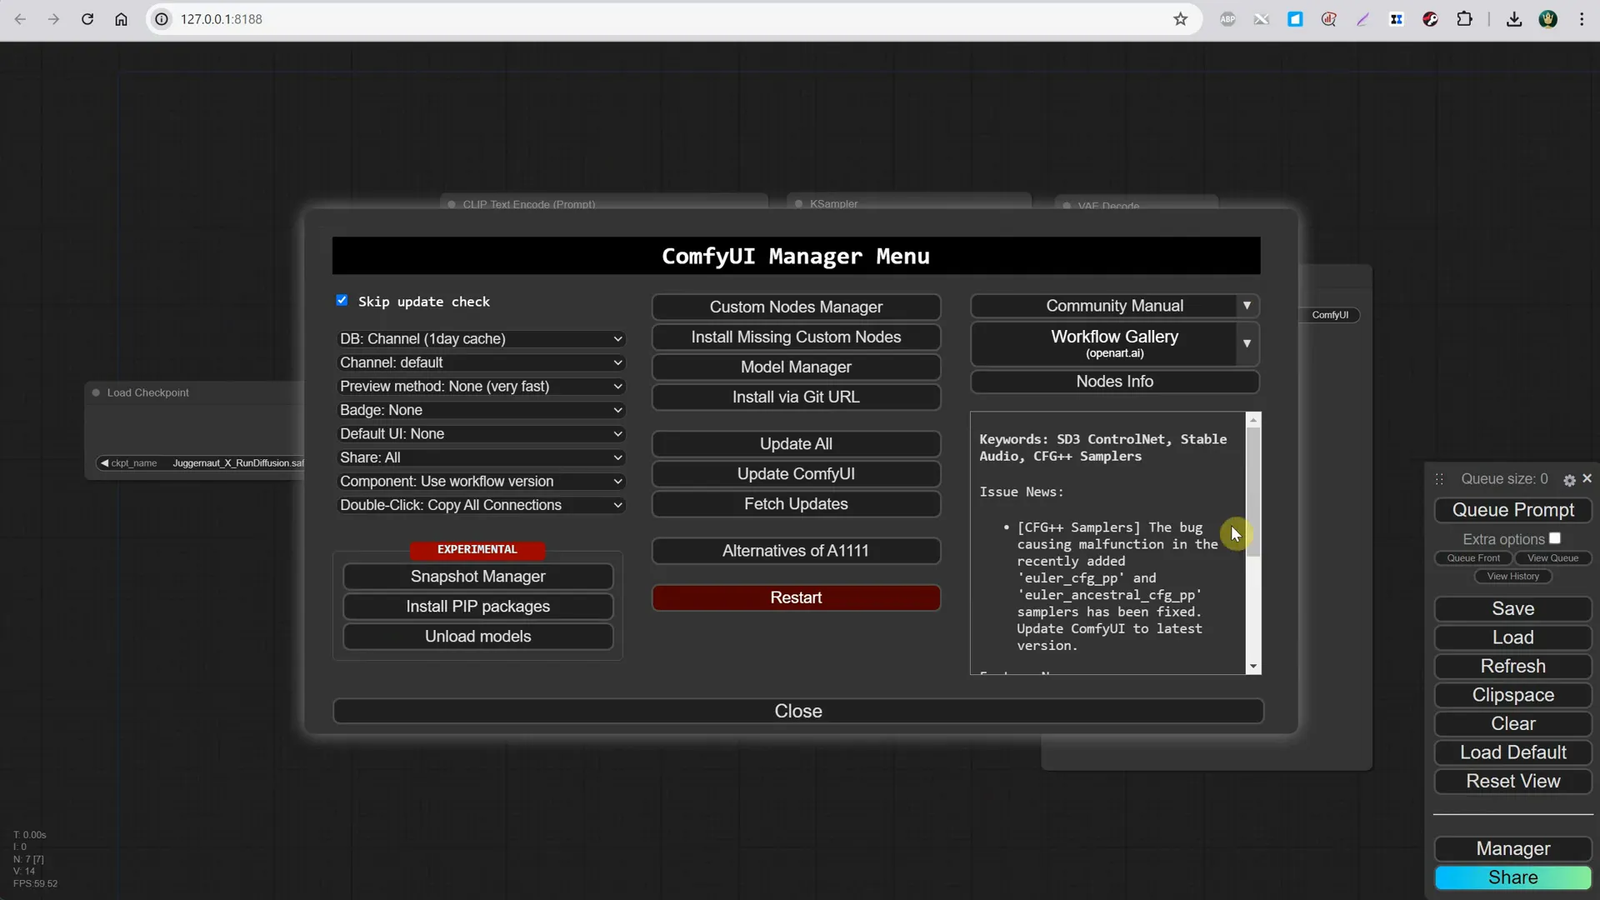1600x900 pixels.
Task: Open the chart magnifier extension icon
Action: tap(1329, 19)
